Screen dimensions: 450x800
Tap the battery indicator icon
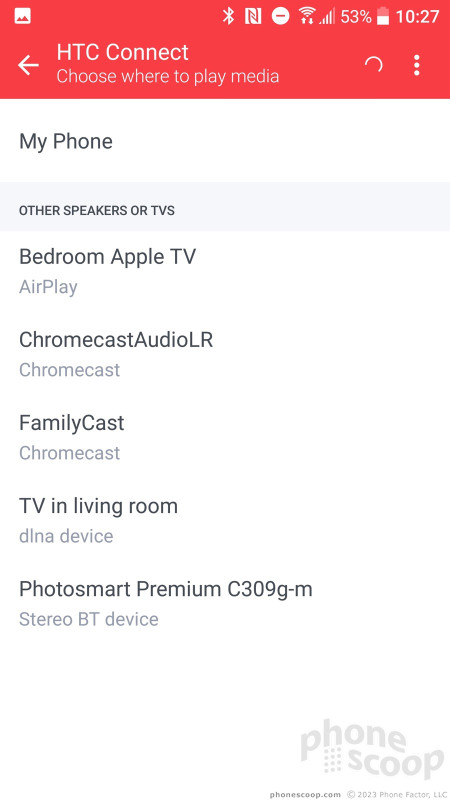[383, 16]
